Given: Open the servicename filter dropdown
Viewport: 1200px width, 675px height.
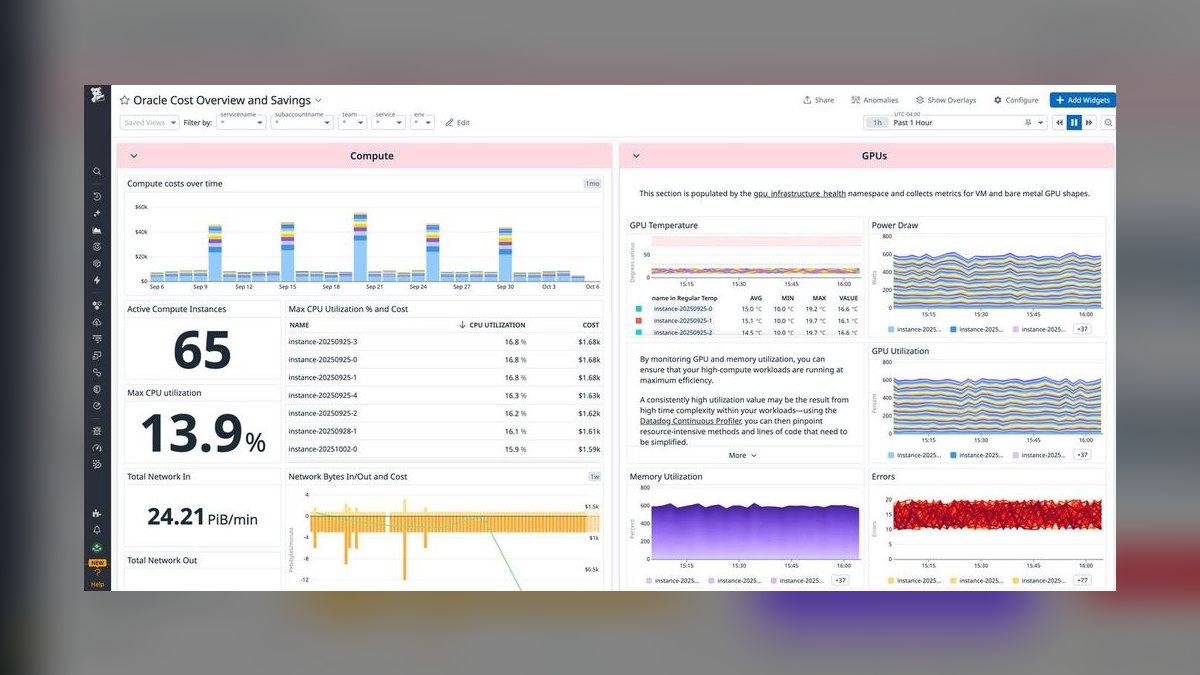Looking at the screenshot, I should click(x=241, y=123).
